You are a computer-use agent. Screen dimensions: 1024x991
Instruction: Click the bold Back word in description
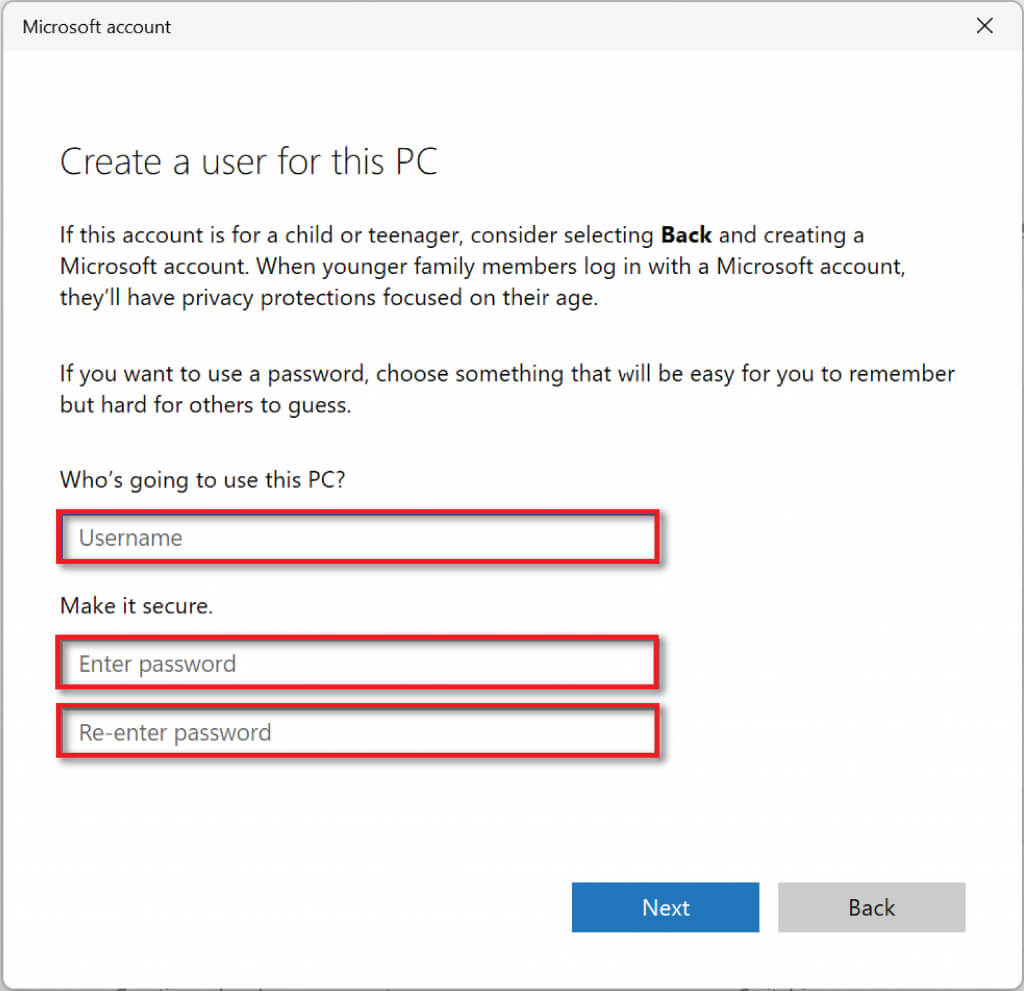point(686,236)
